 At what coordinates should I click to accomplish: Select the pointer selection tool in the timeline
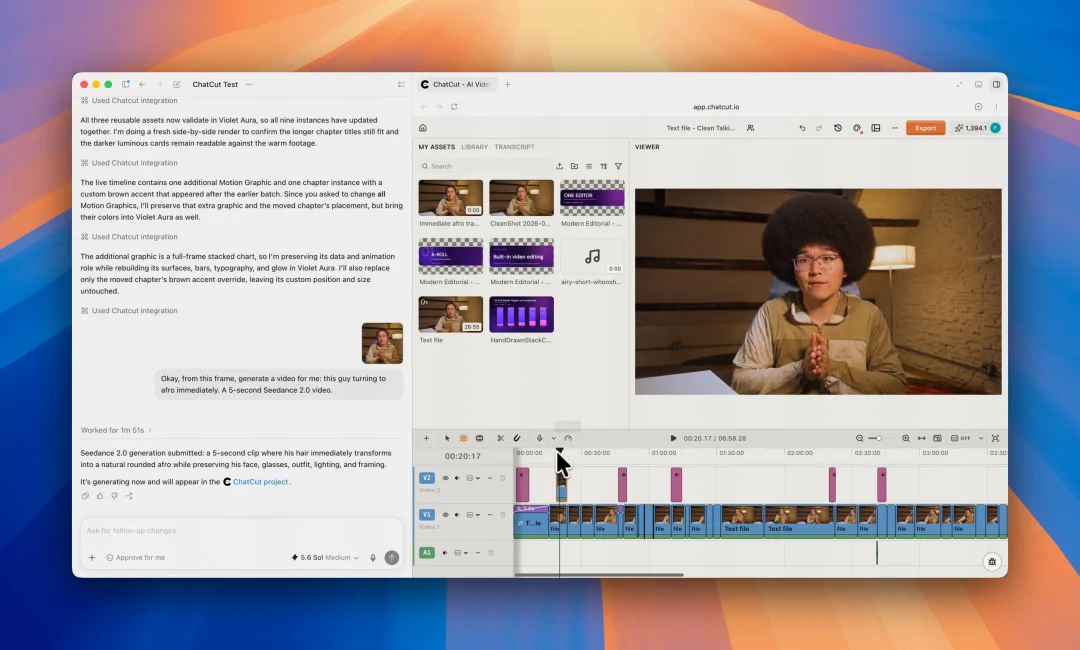click(447, 438)
